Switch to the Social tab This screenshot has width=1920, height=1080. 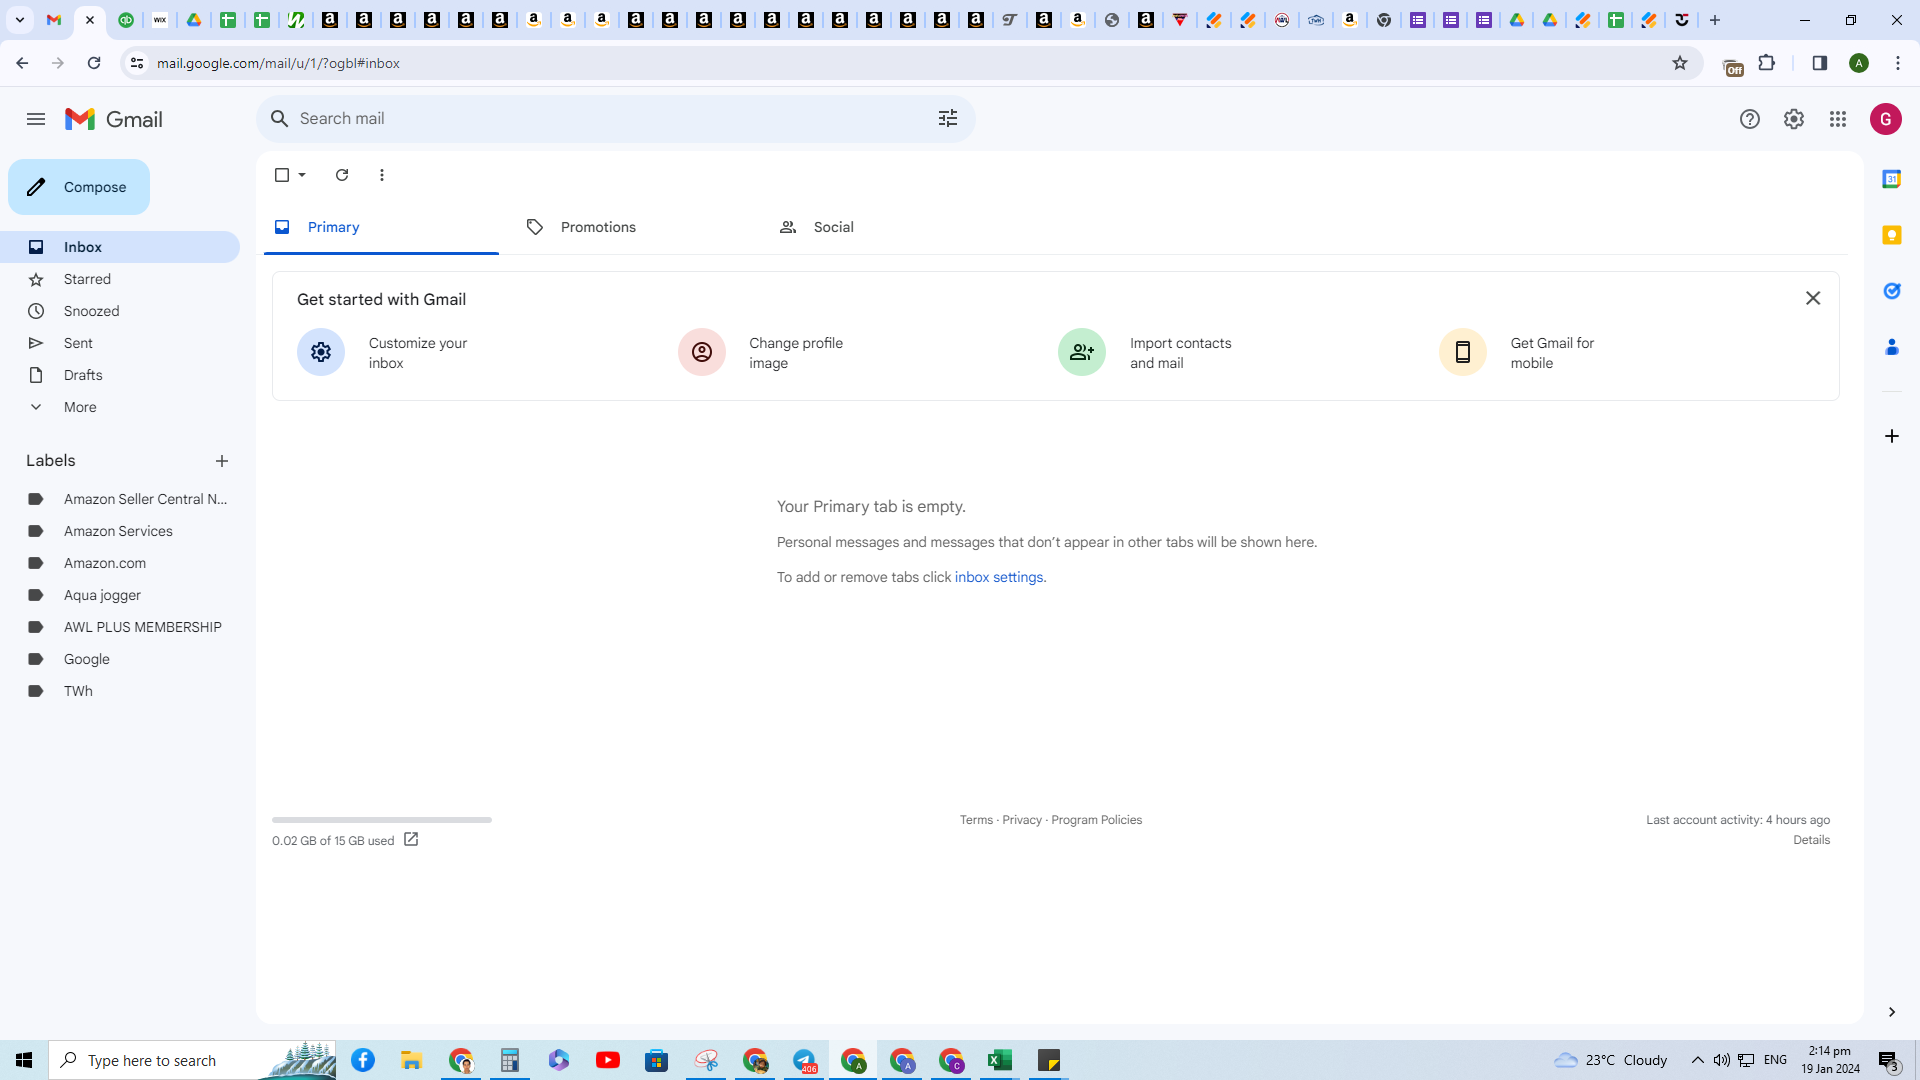tap(887, 228)
